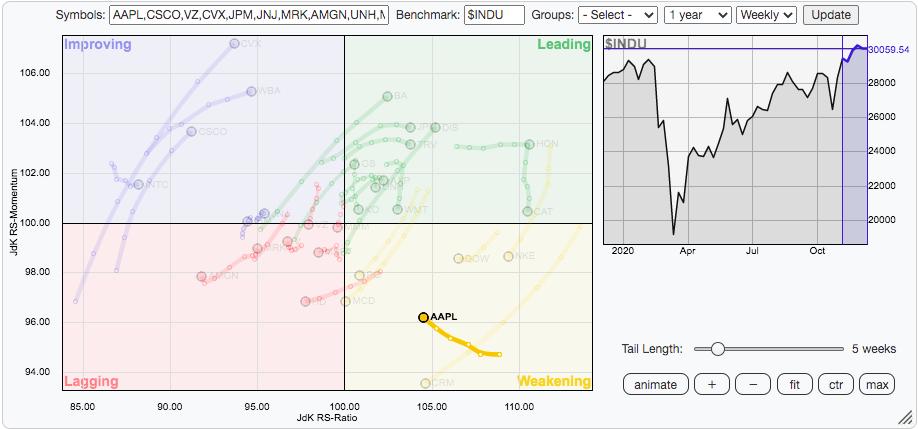Image resolution: width=918 pixels, height=429 pixels.
Task: Click the Symbols input field
Action: 249,15
